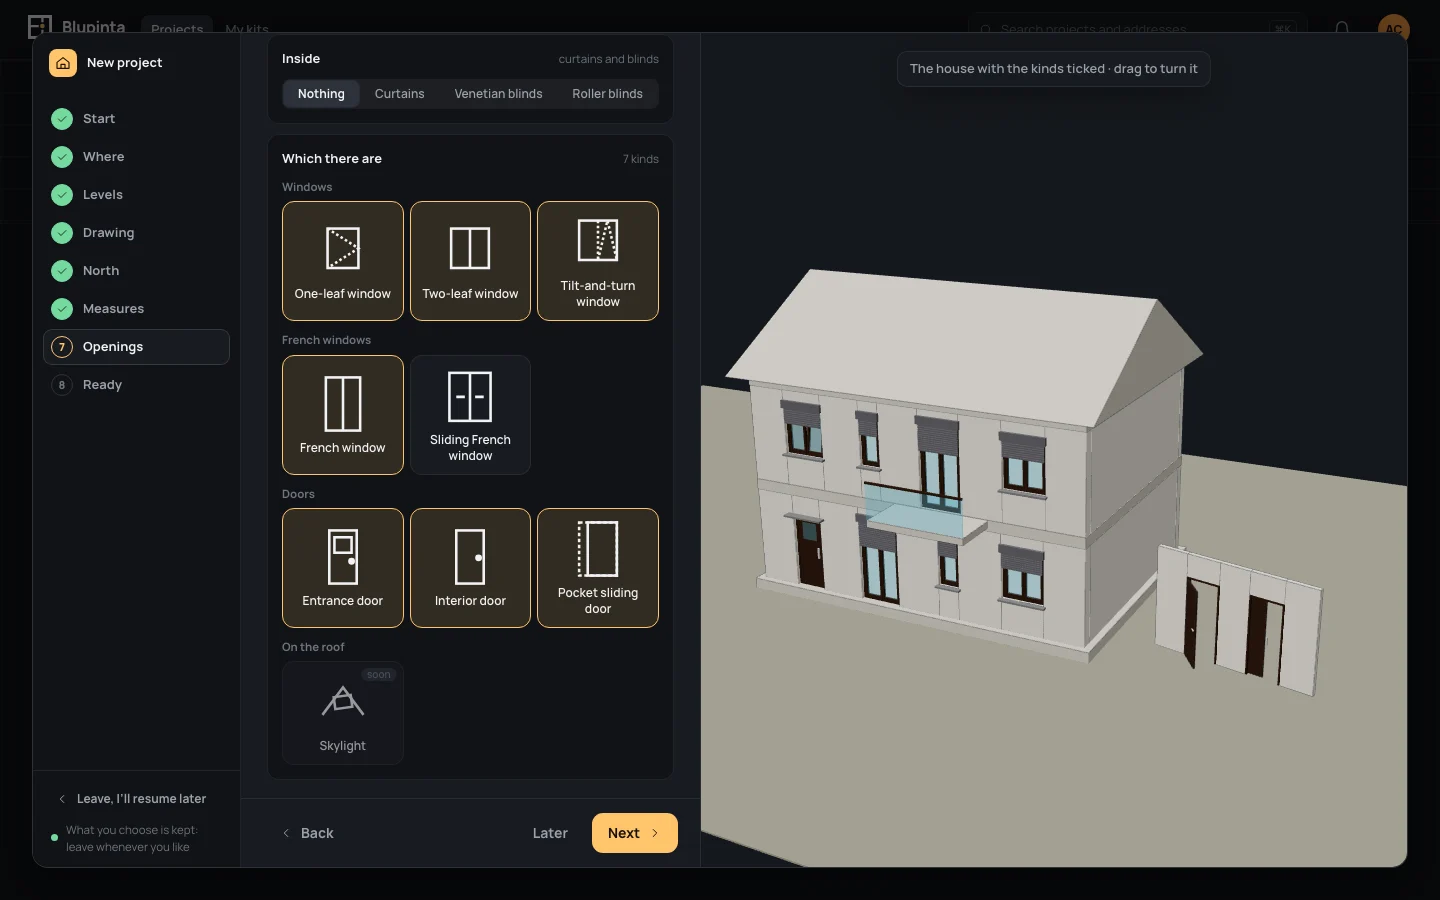1440x900 pixels.
Task: Click the house preview hint tooltip
Action: (1053, 69)
